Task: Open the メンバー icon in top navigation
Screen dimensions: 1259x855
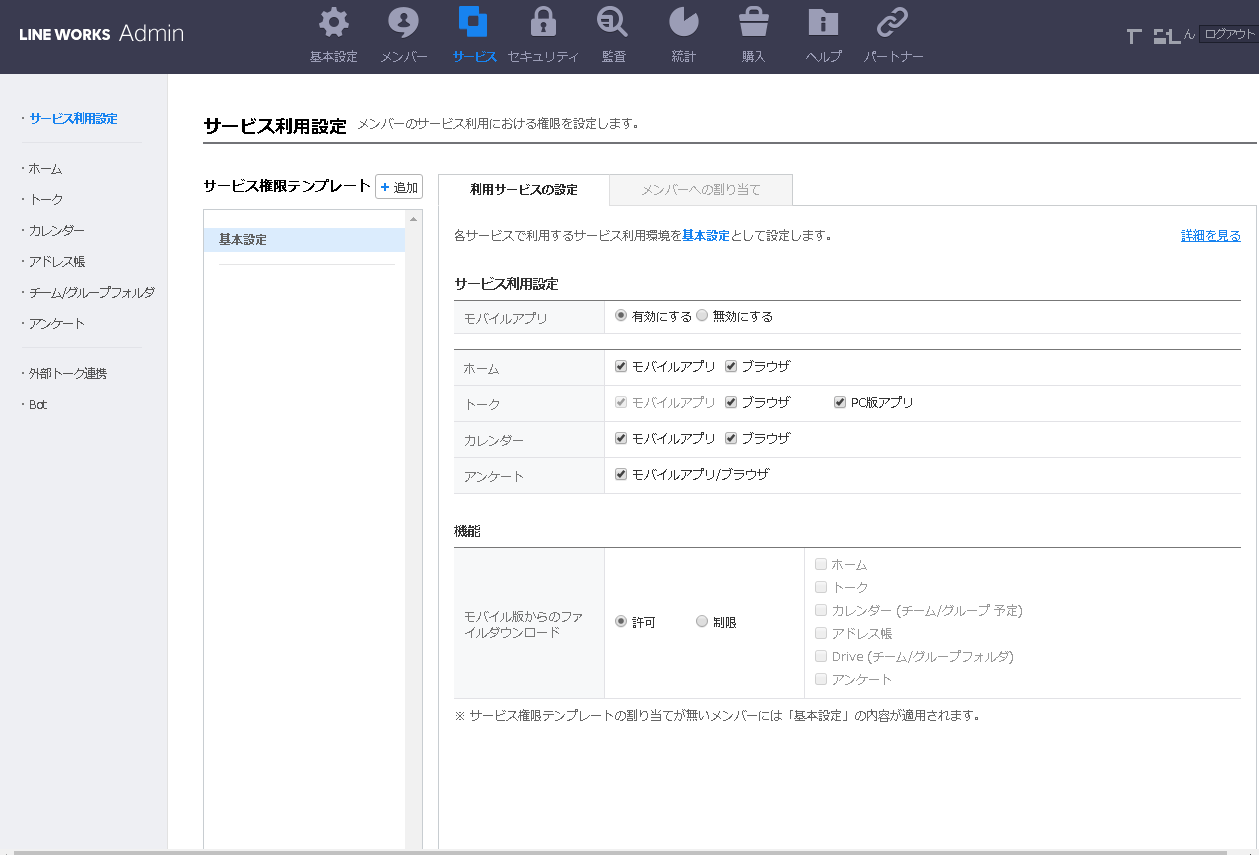Action: 403,23
